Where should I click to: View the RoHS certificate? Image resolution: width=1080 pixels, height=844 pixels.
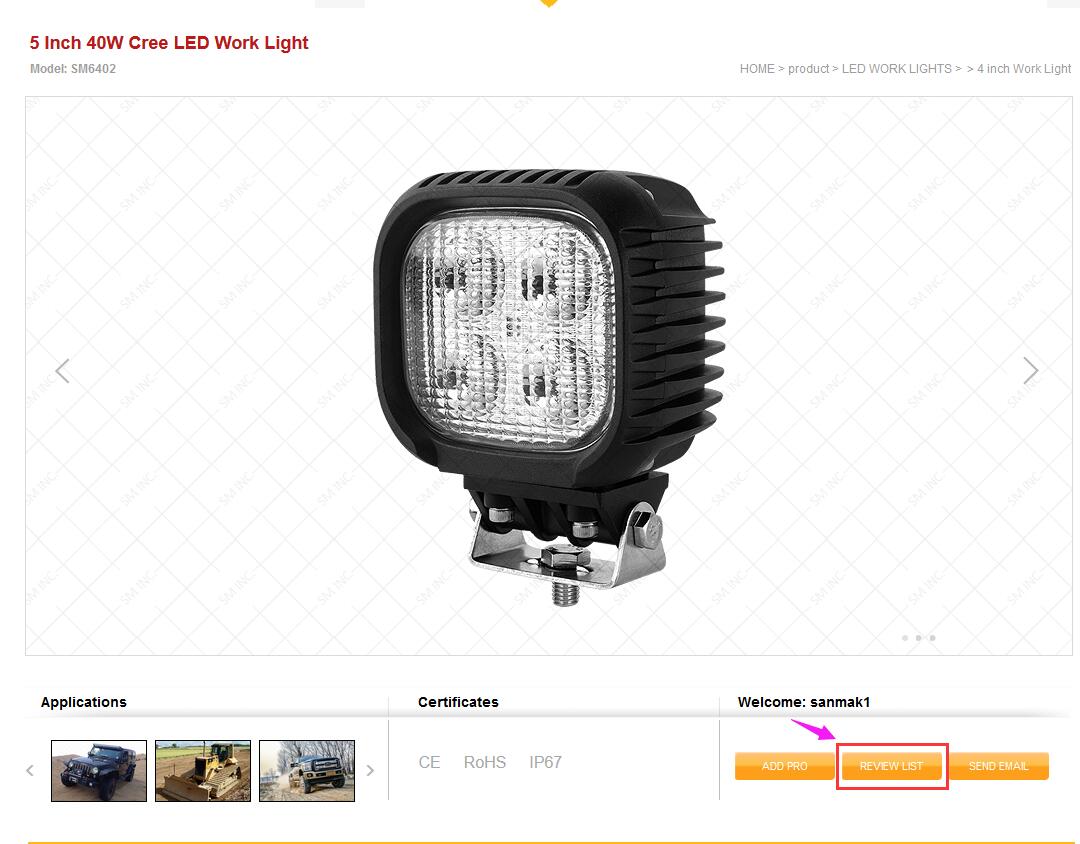coord(485,763)
